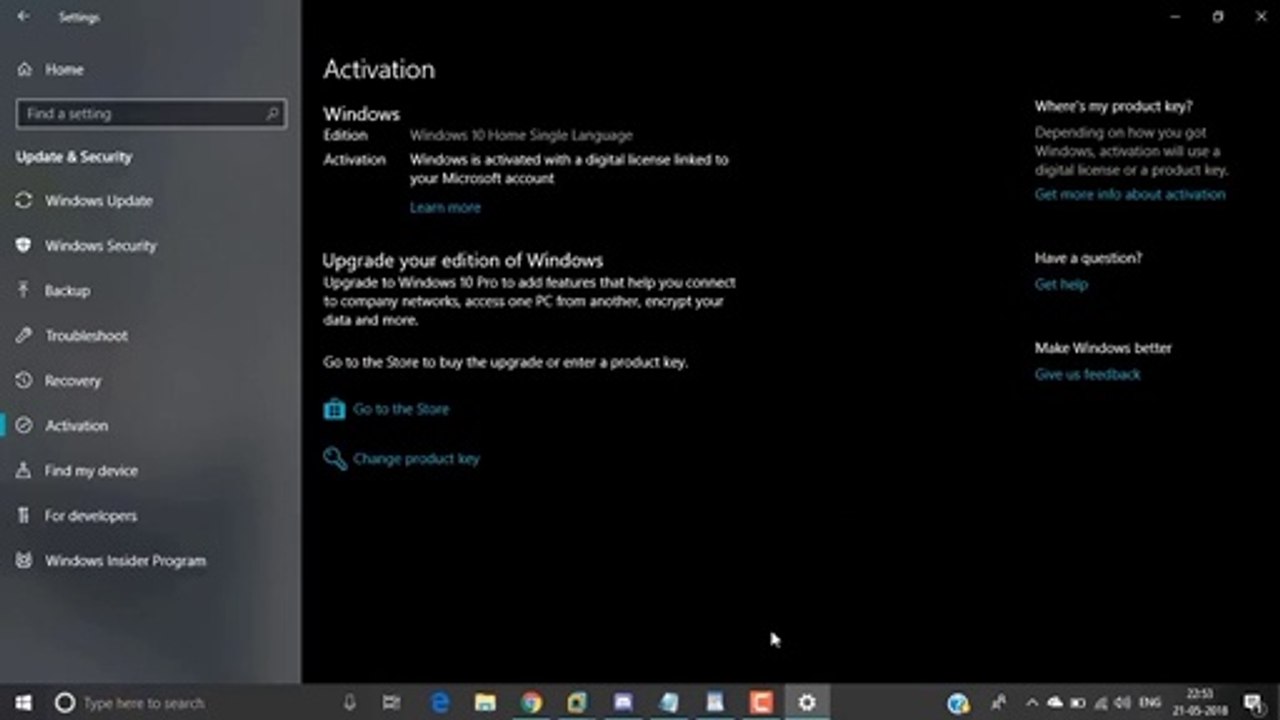Open Task View from taskbar
1280x720 pixels.
tap(392, 703)
